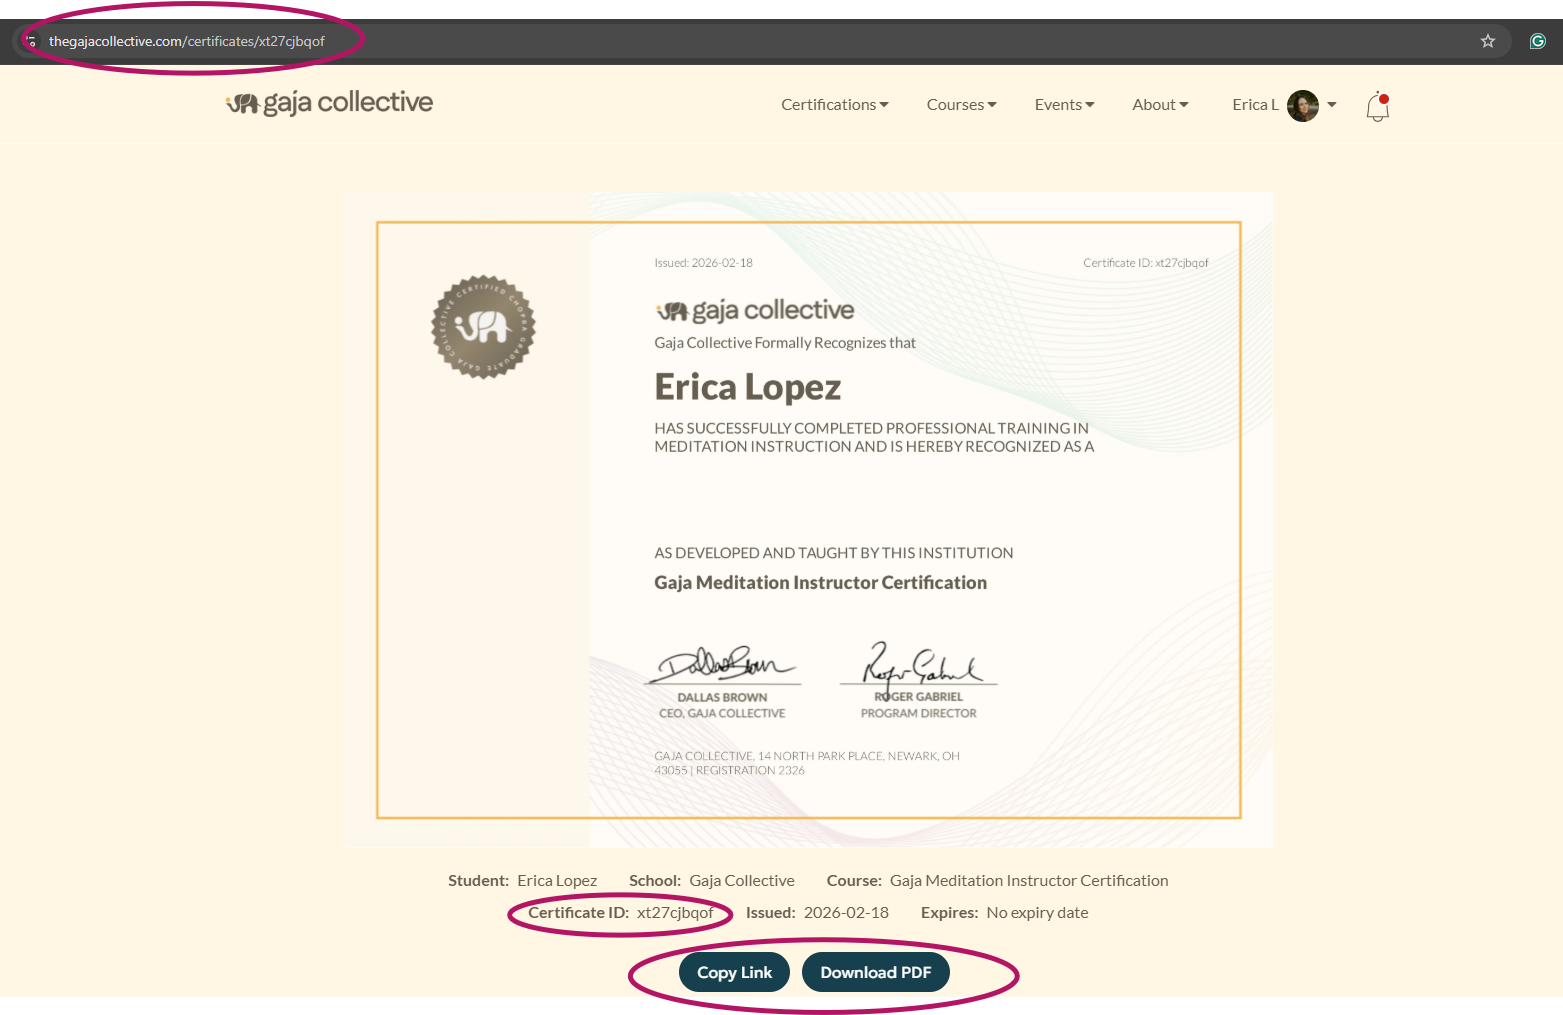Open the Courses dropdown menu
The image size is (1563, 1015).
pos(961,105)
